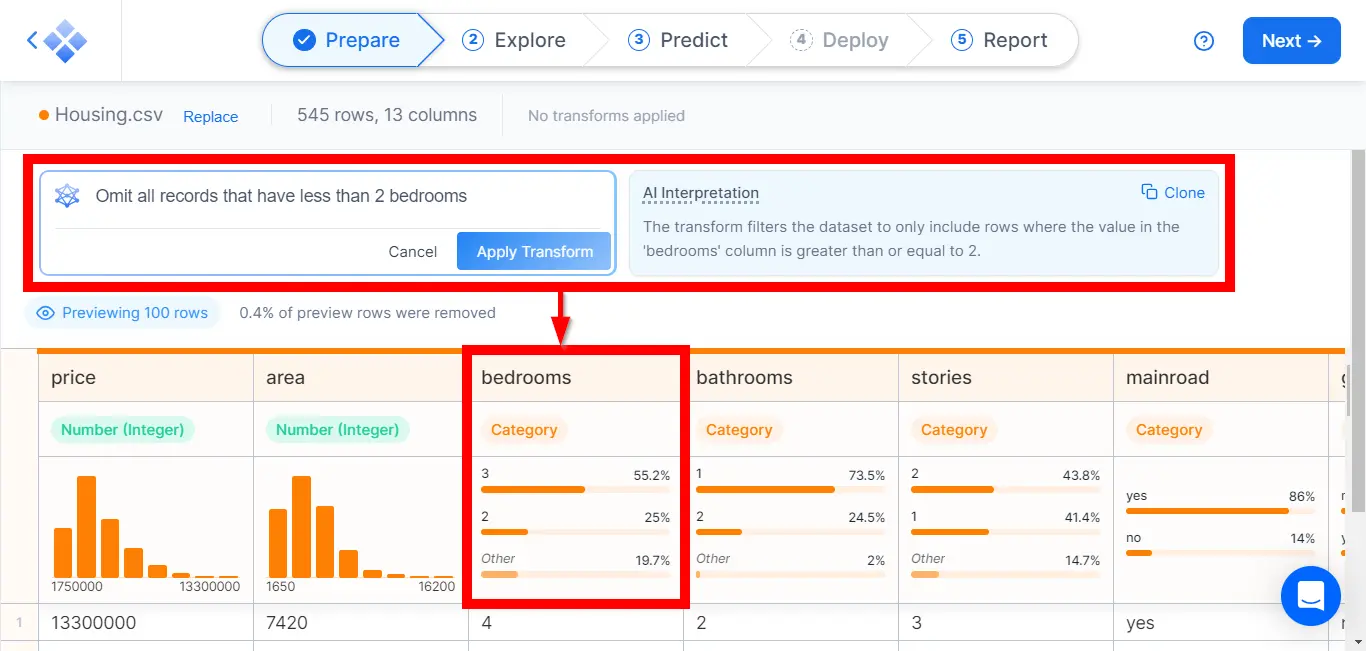
Task: Click the bathrooms column header
Action: [744, 378]
